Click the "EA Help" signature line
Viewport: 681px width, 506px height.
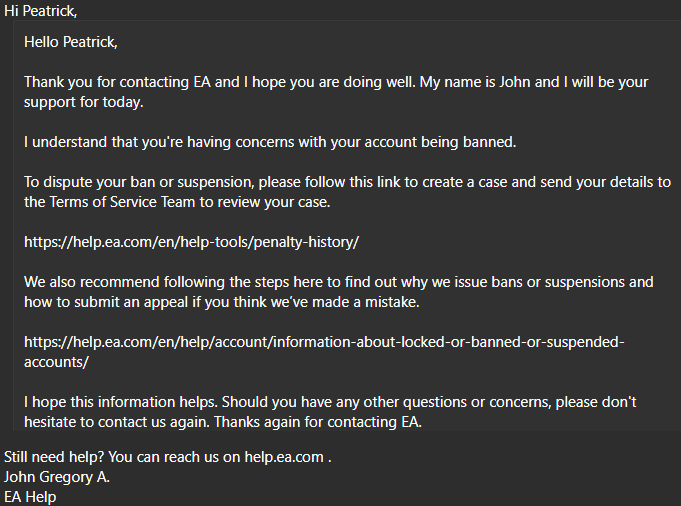click(x=30, y=496)
